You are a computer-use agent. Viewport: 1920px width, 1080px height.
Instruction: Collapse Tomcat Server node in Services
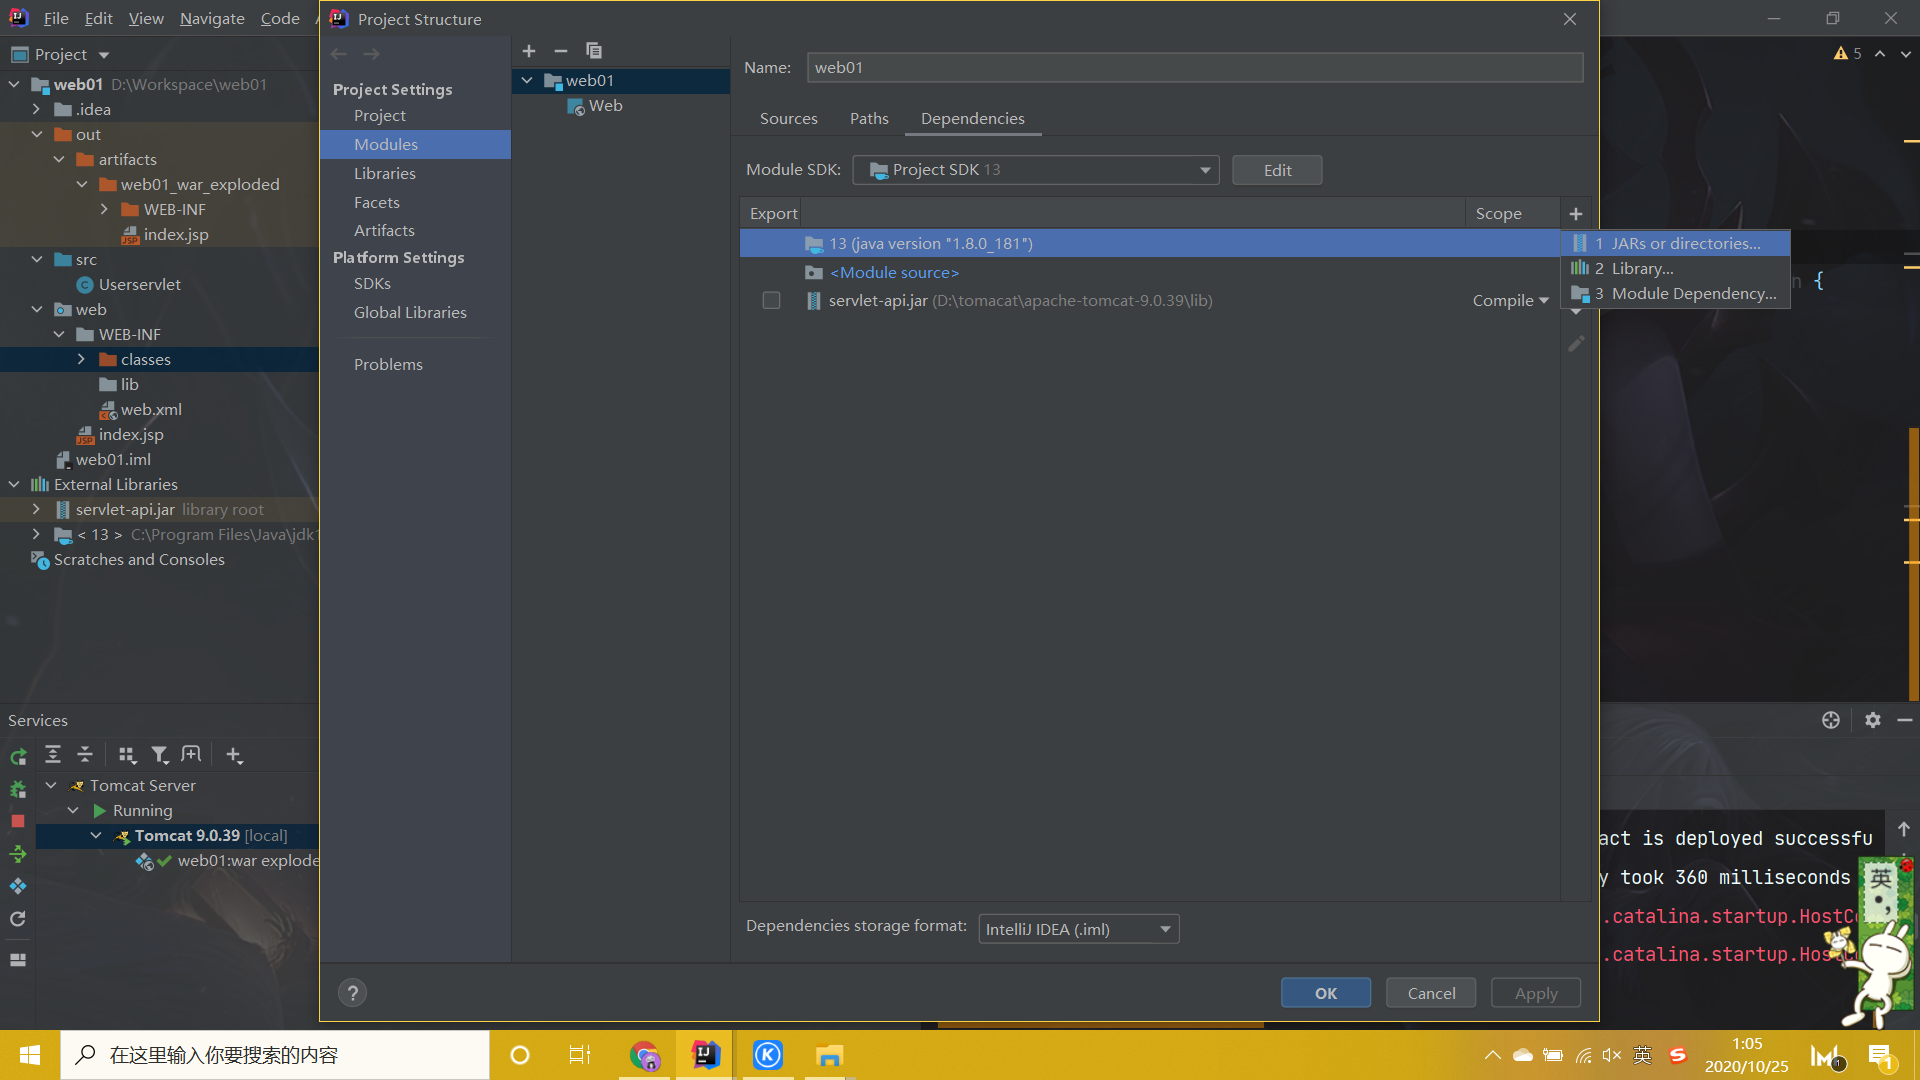point(51,785)
